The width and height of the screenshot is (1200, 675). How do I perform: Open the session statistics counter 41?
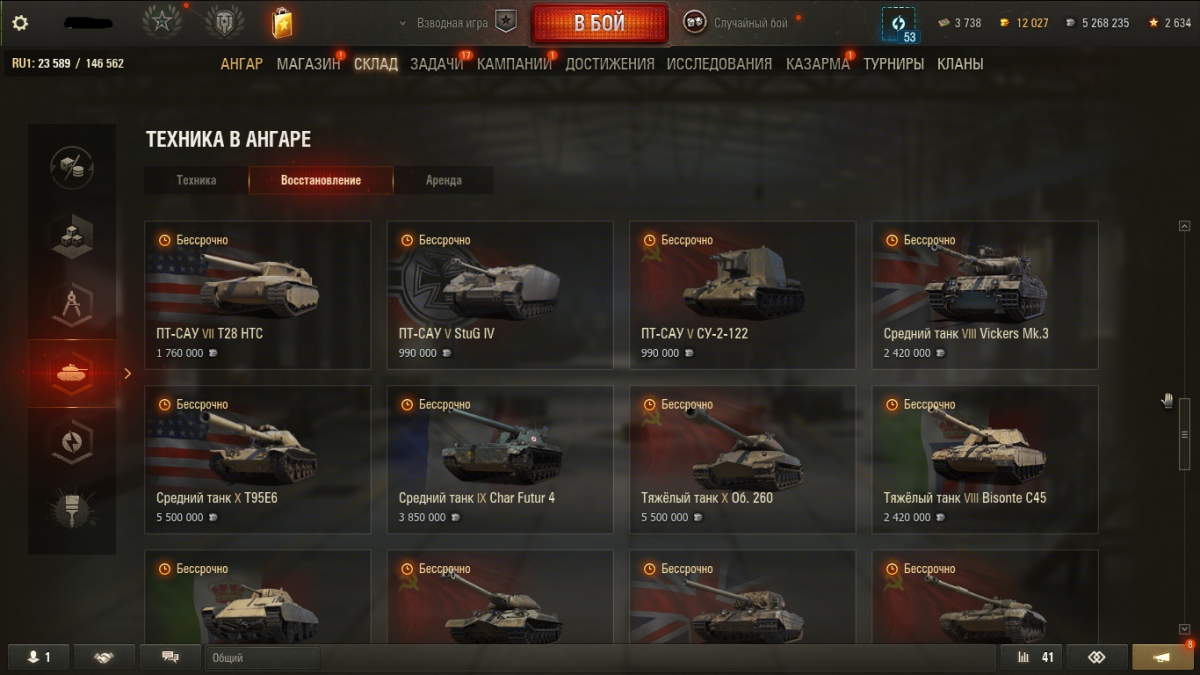point(1034,657)
